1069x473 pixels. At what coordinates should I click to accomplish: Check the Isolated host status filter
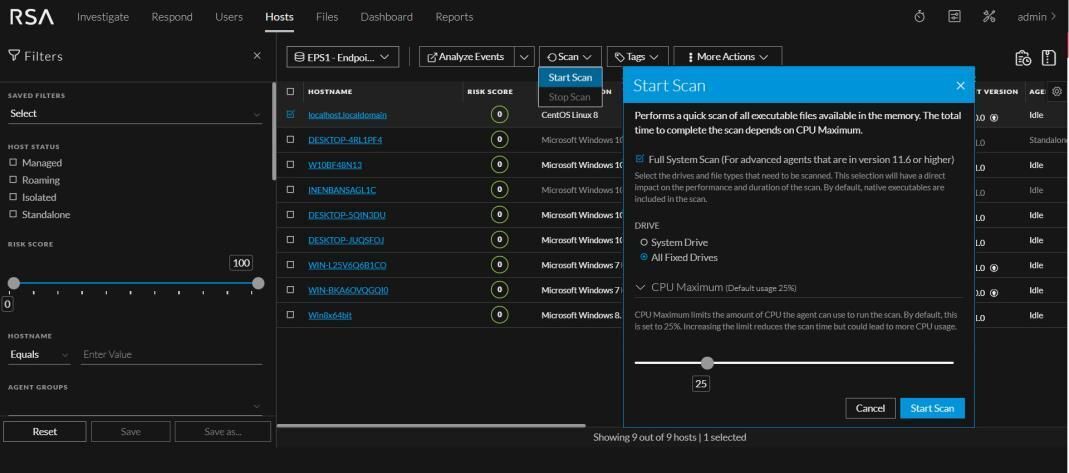tap(13, 197)
